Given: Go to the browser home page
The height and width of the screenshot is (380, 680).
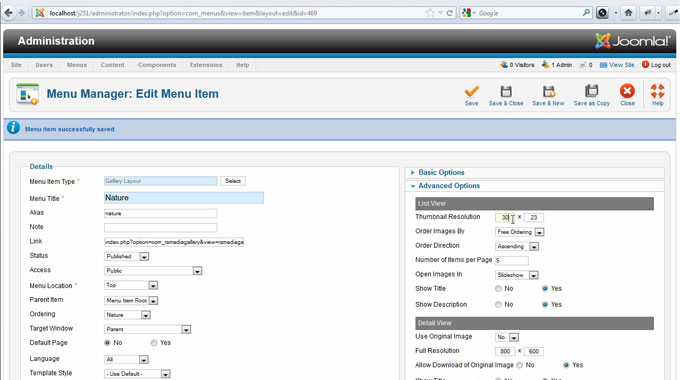Looking at the screenshot, I should pos(628,13).
